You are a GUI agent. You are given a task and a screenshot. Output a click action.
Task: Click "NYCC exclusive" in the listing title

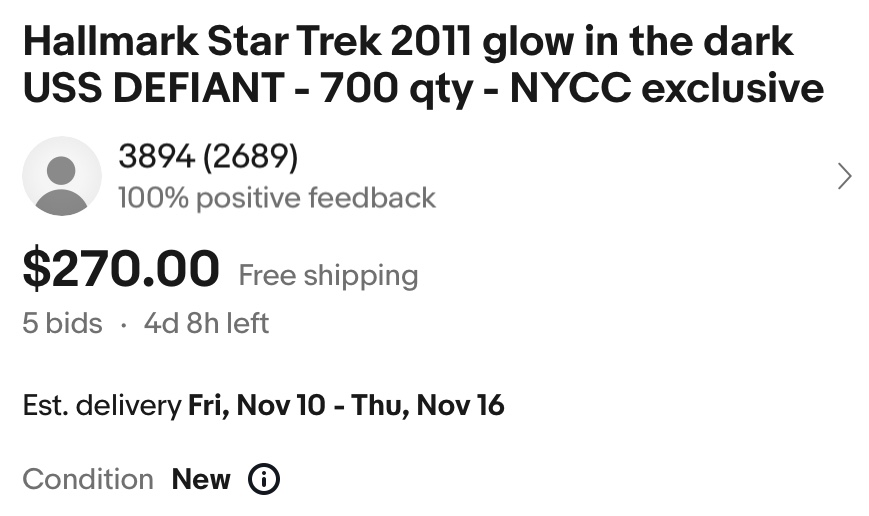click(667, 89)
